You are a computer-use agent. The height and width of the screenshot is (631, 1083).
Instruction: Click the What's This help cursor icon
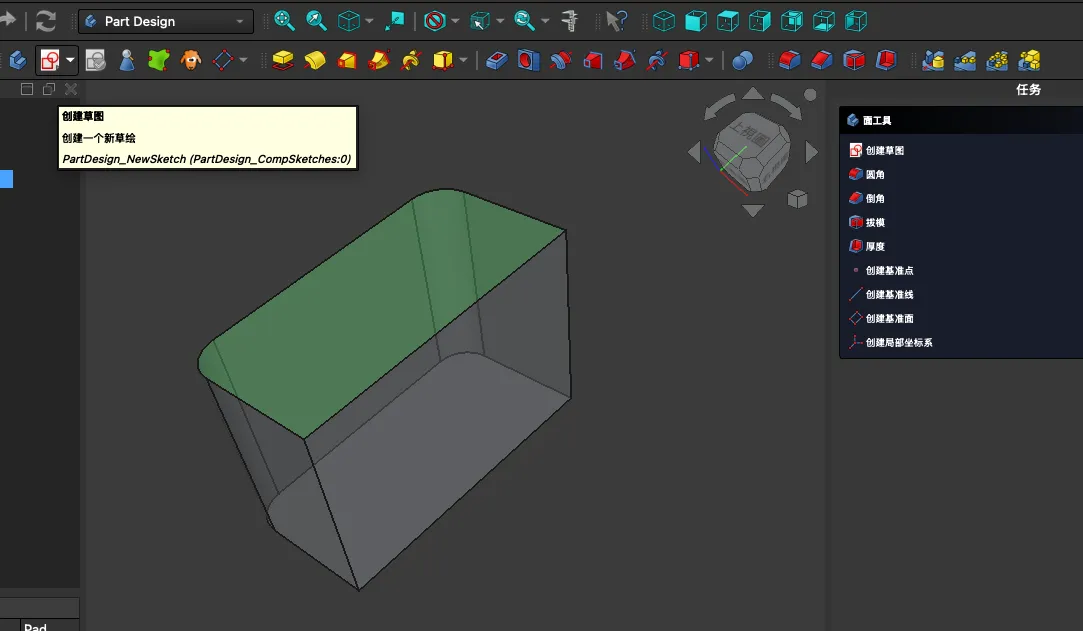[617, 21]
